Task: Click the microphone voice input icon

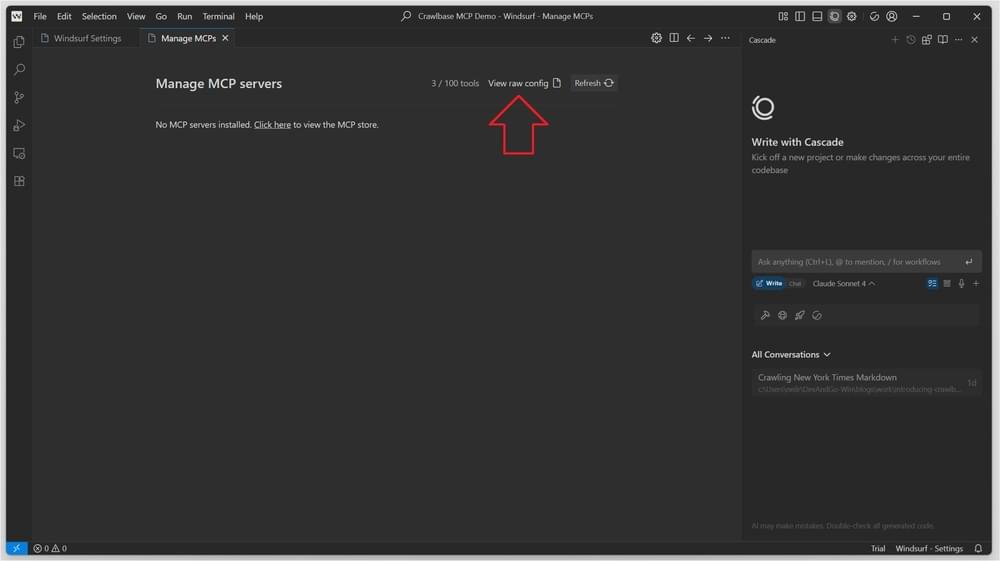Action: (961, 284)
